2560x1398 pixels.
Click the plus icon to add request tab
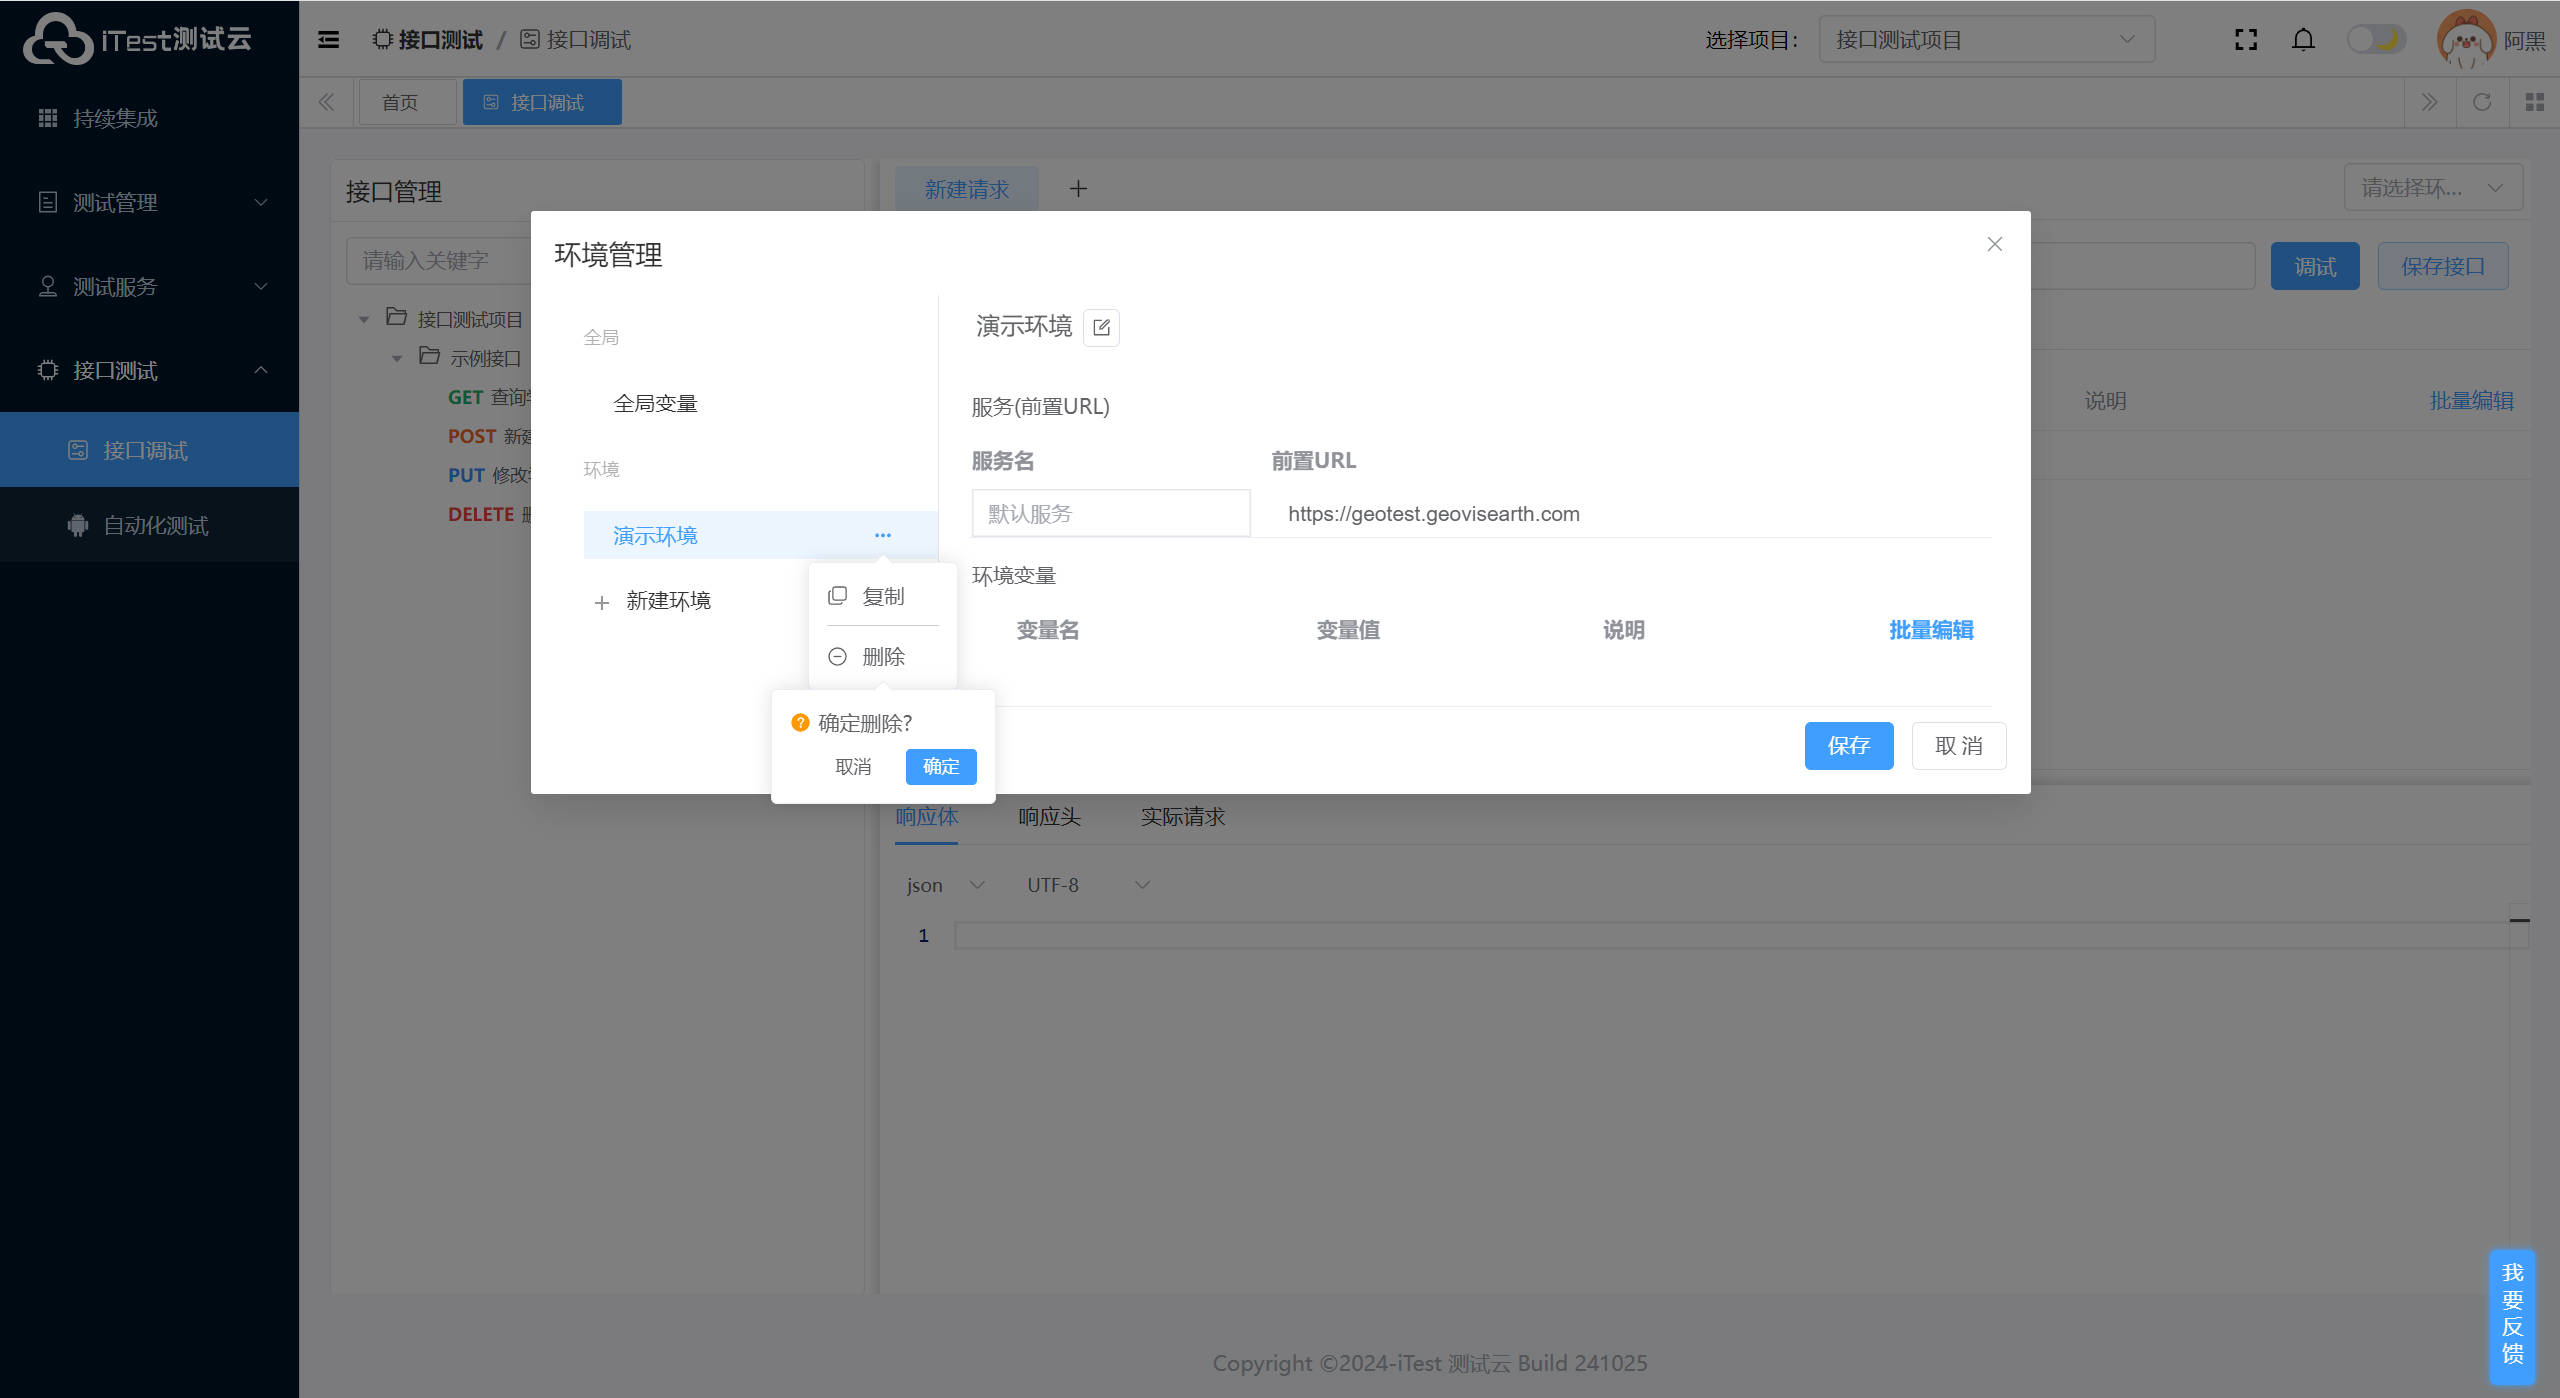click(1078, 189)
